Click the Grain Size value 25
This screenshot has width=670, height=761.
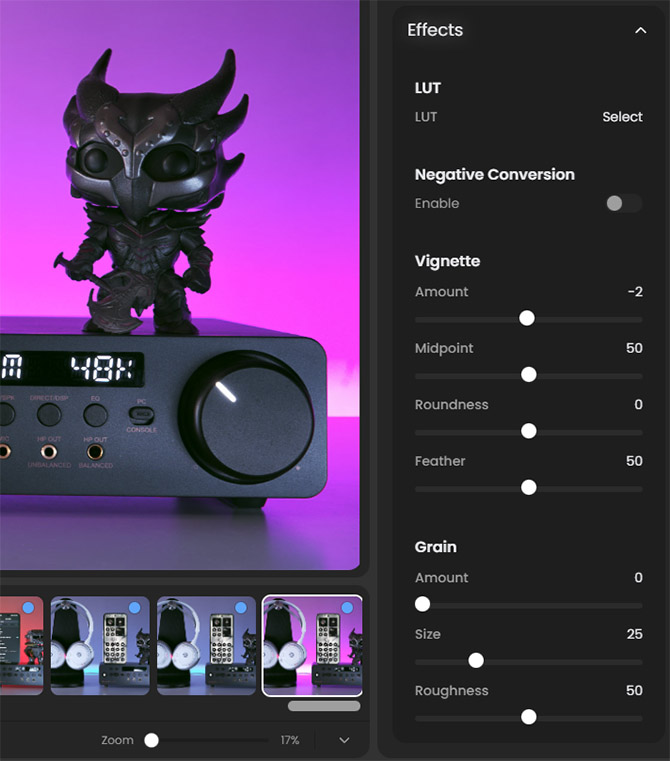pyautogui.click(x=633, y=634)
